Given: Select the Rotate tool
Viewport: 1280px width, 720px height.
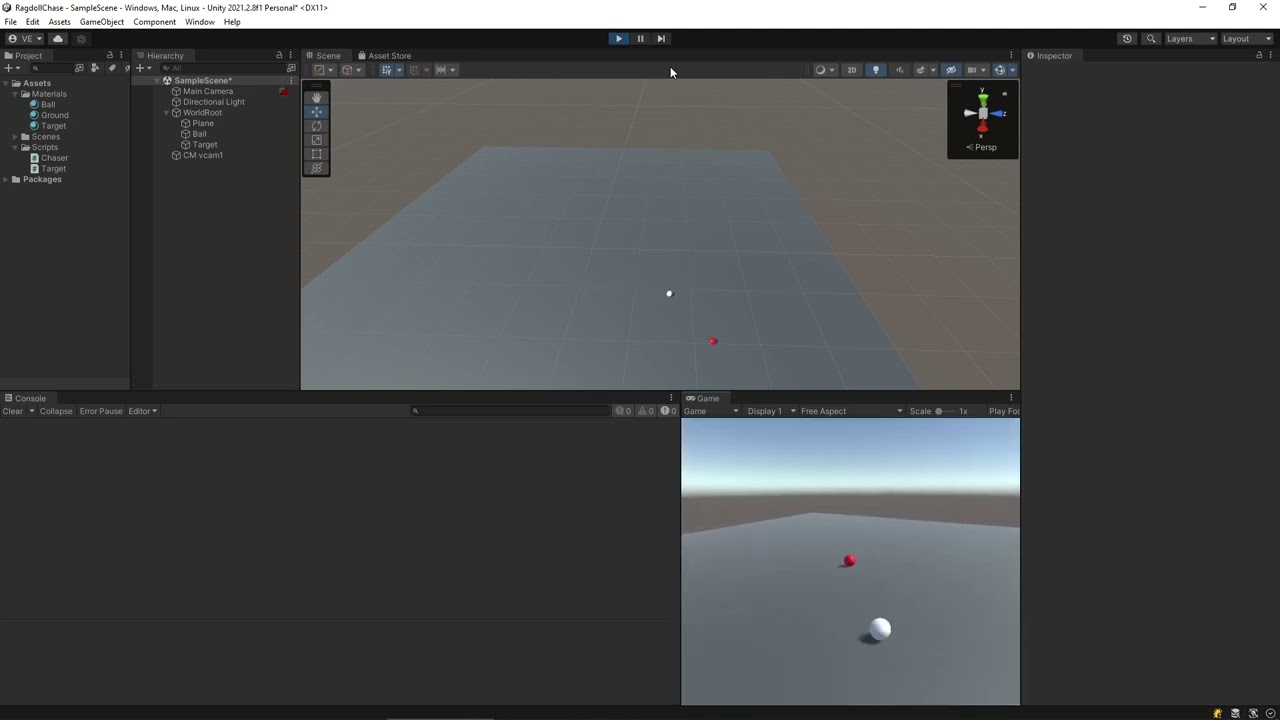Looking at the screenshot, I should pos(316,125).
